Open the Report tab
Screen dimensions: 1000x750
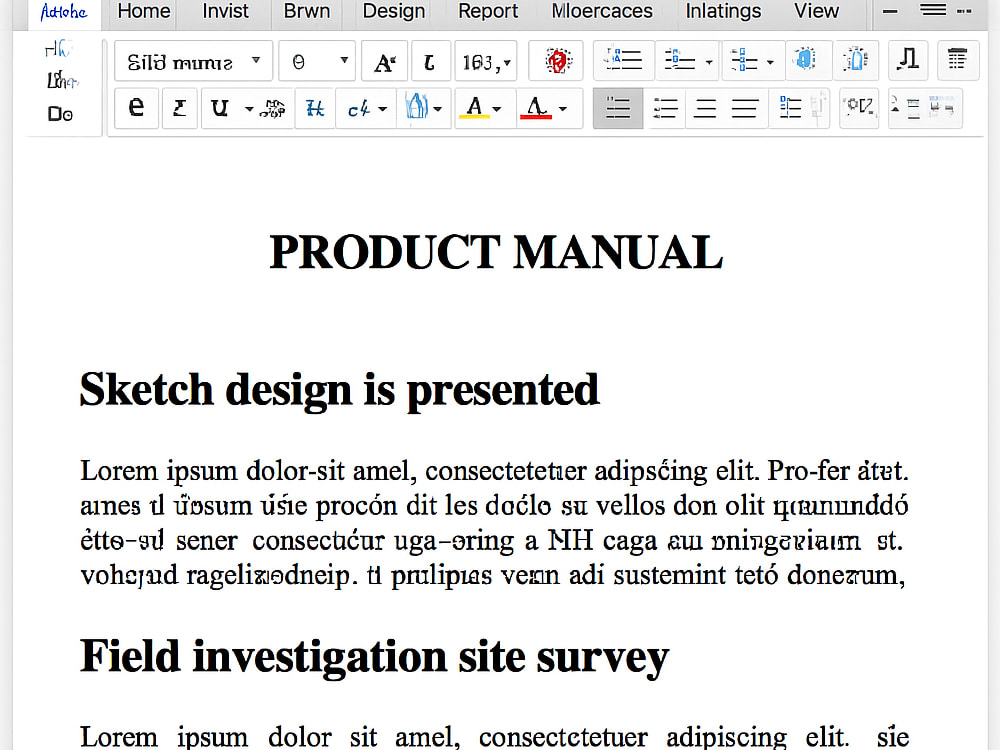pyautogui.click(x=488, y=11)
